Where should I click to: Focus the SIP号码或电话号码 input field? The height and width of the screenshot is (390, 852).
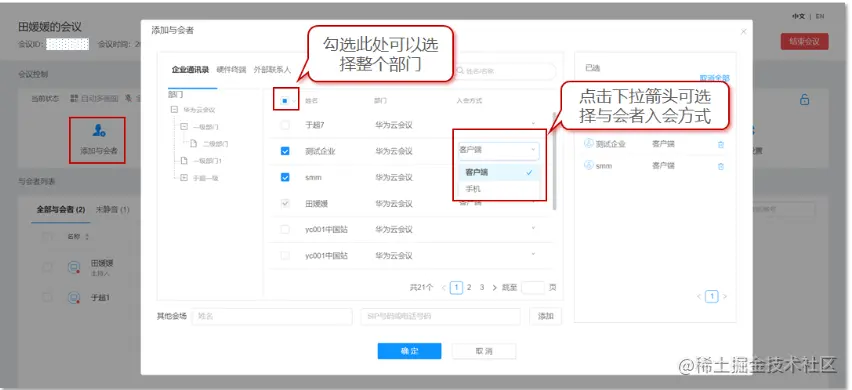click(x=440, y=316)
